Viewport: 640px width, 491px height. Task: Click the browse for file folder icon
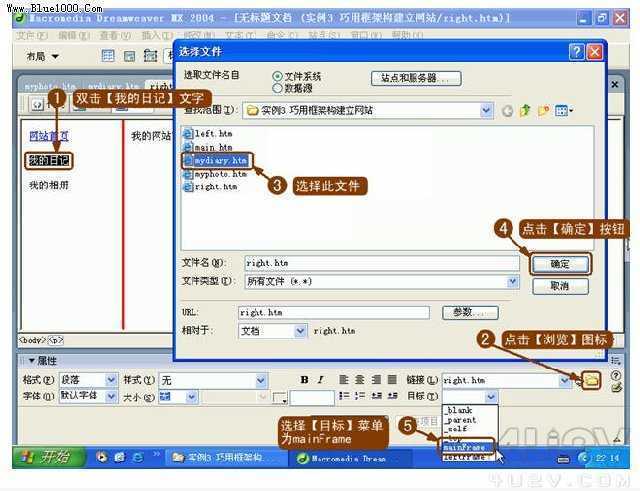[591, 380]
